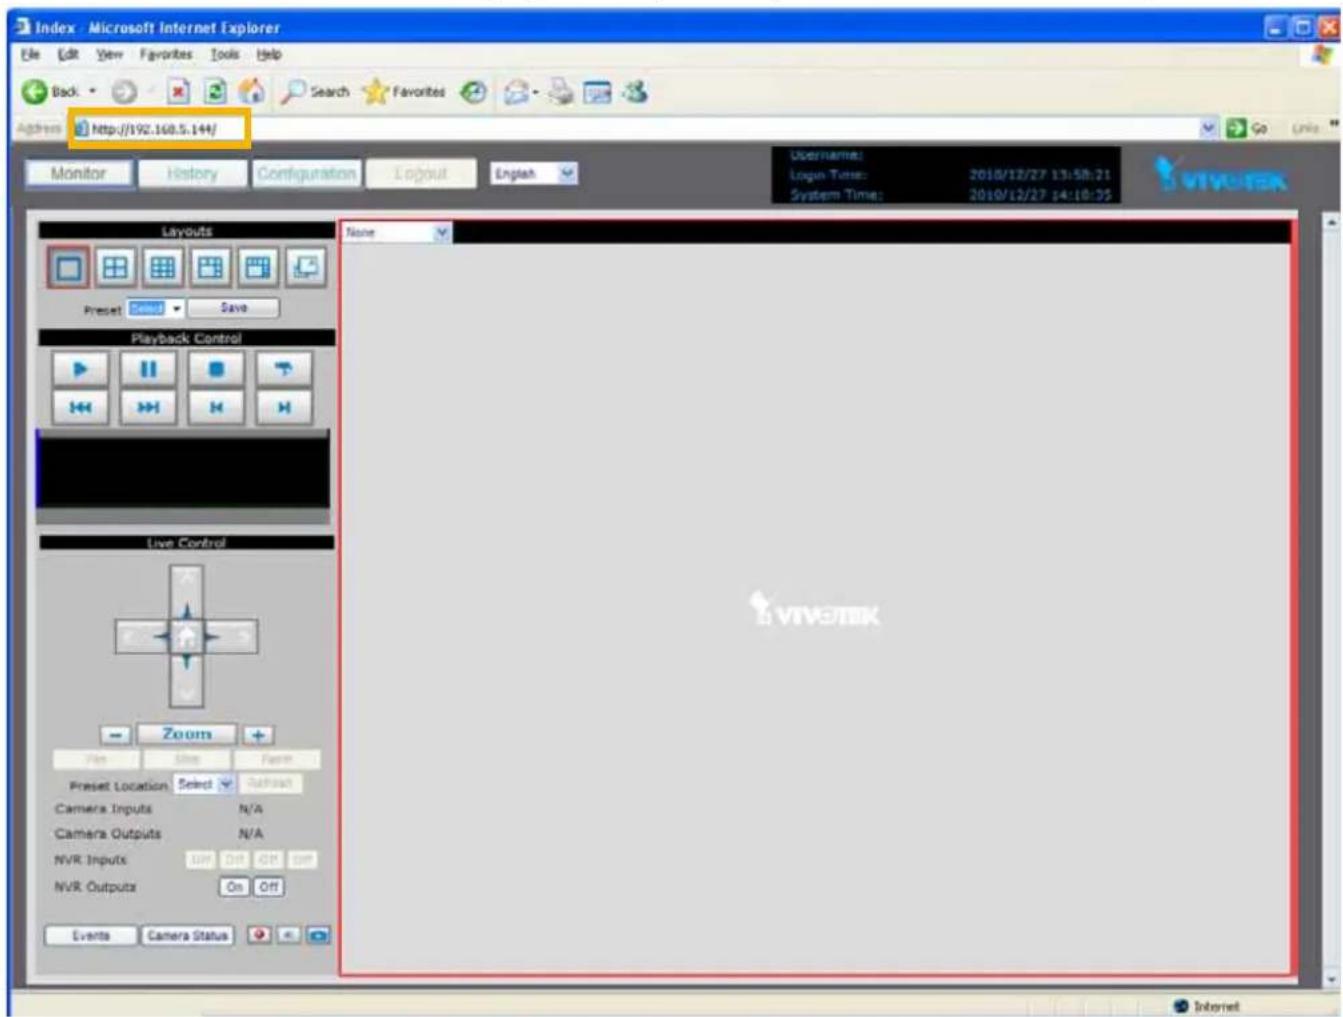Rewind with the fast-backward playback button

point(80,407)
